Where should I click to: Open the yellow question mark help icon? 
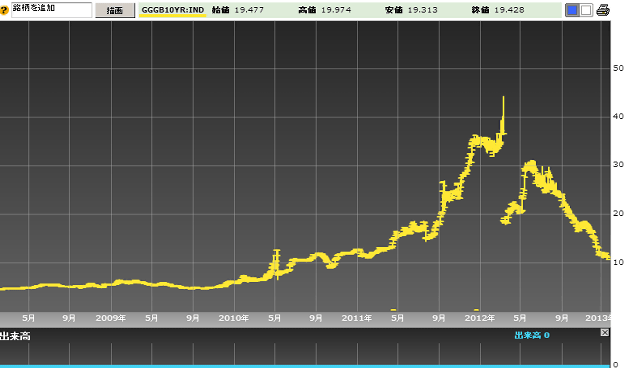tap(4, 10)
